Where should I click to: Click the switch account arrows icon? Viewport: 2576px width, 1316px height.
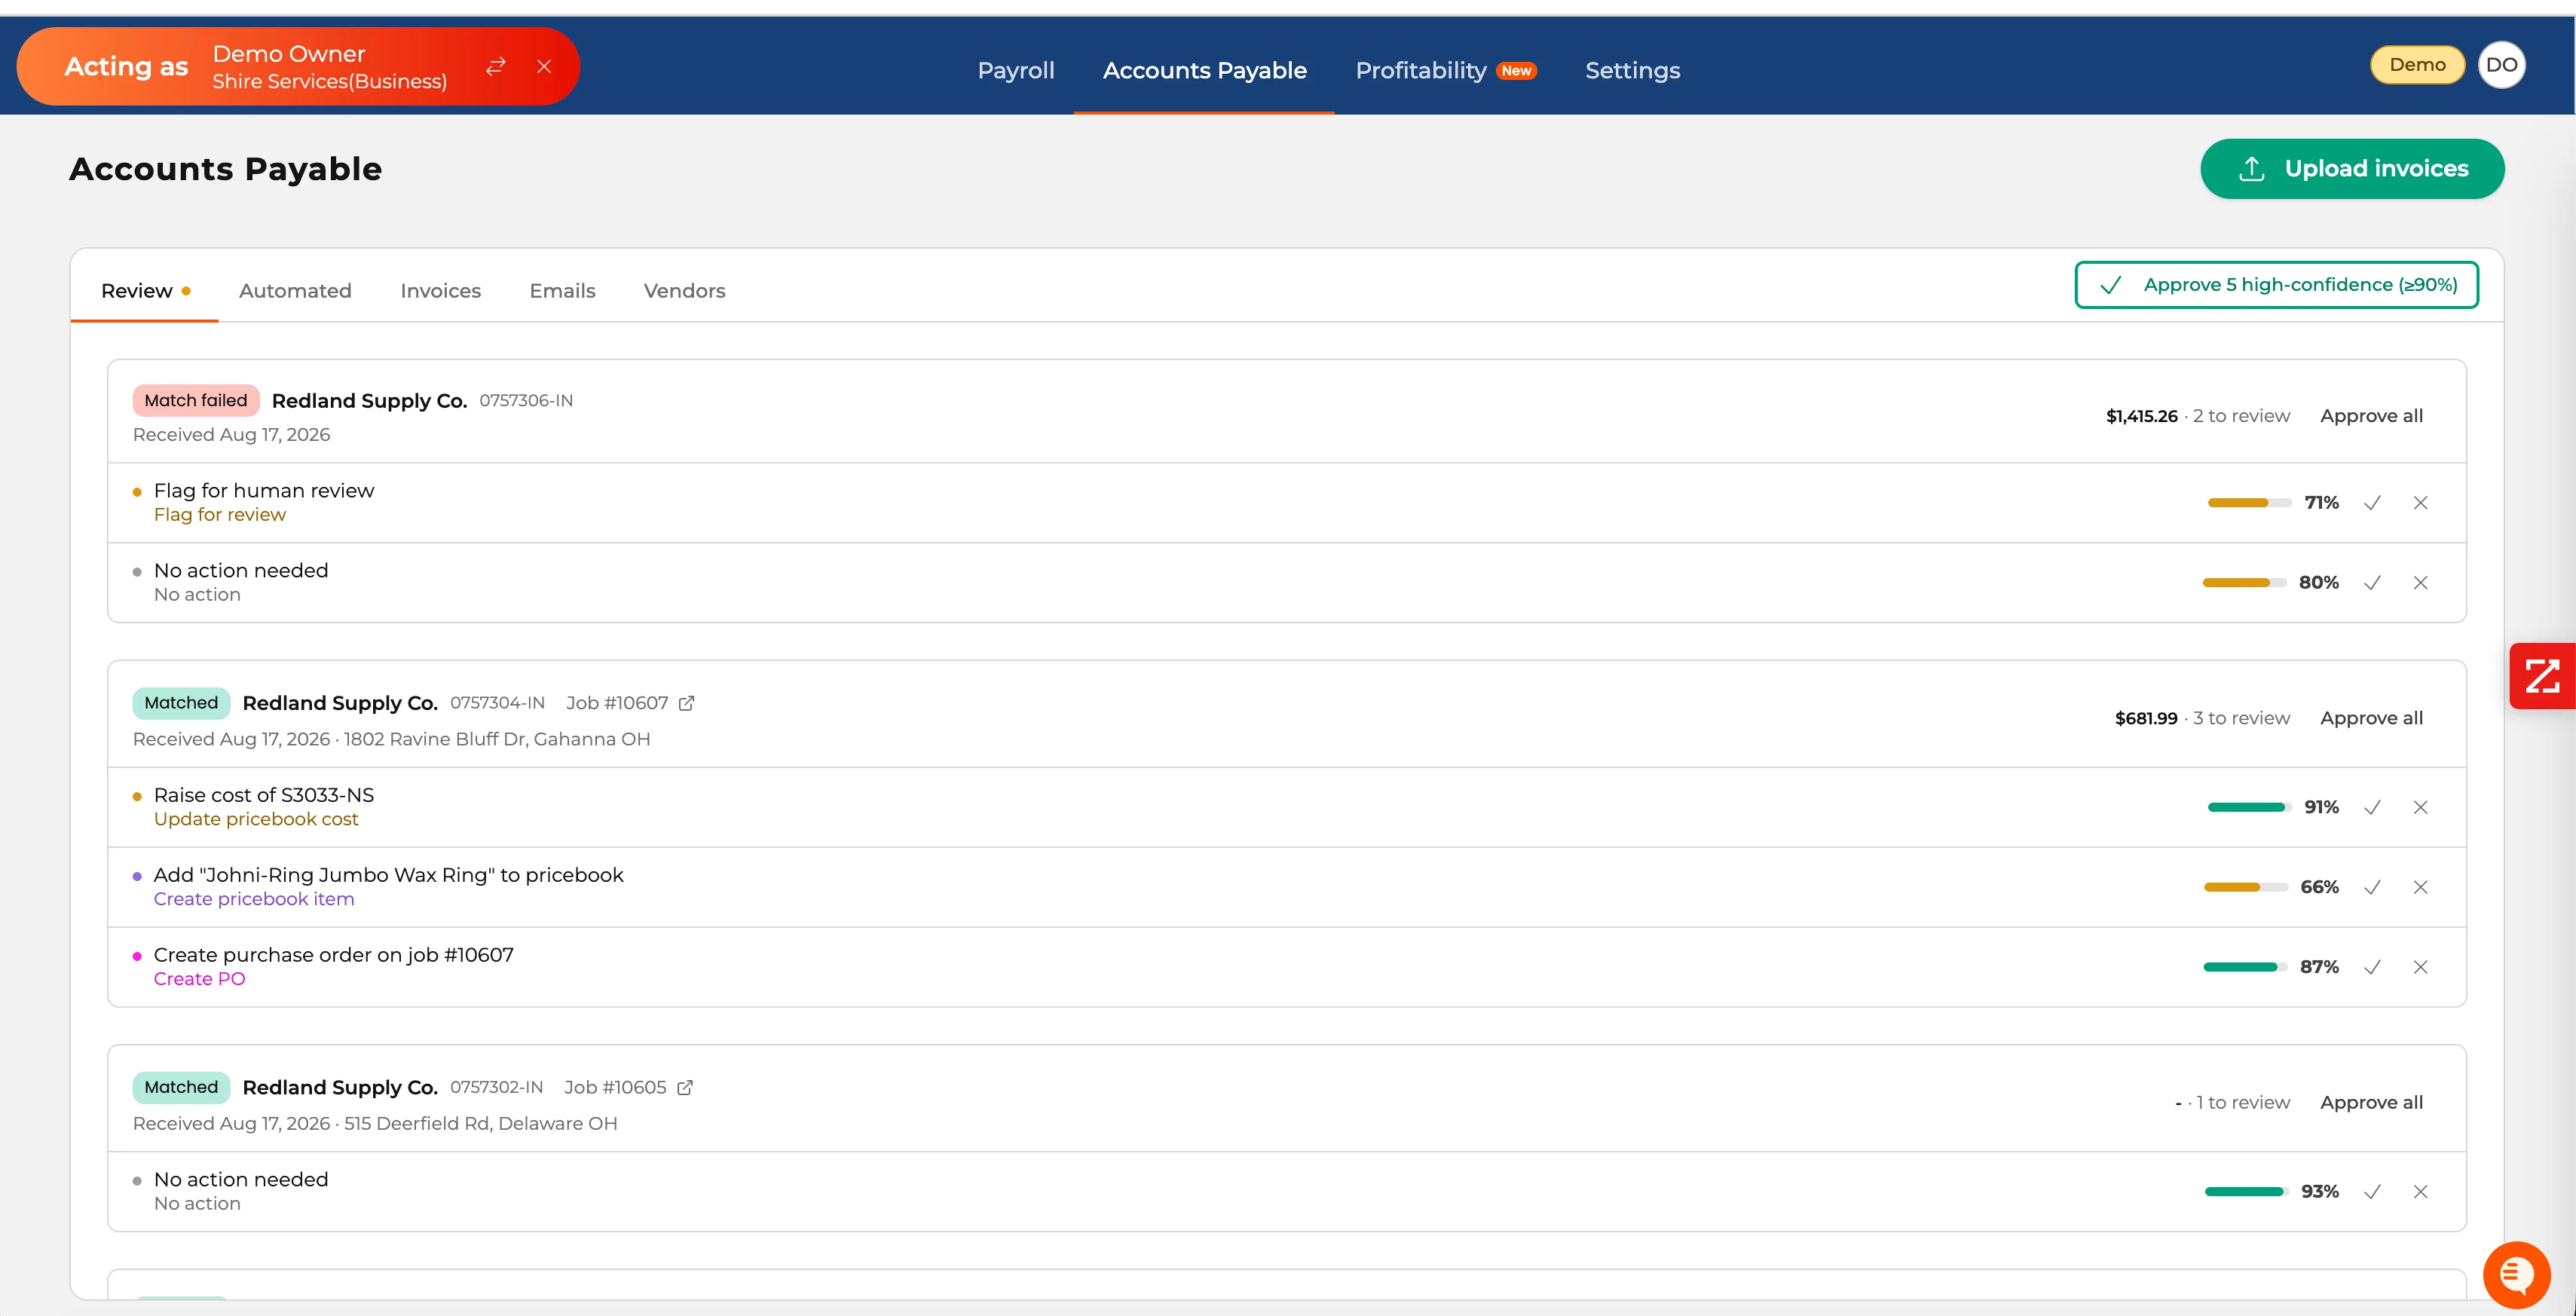[496, 67]
